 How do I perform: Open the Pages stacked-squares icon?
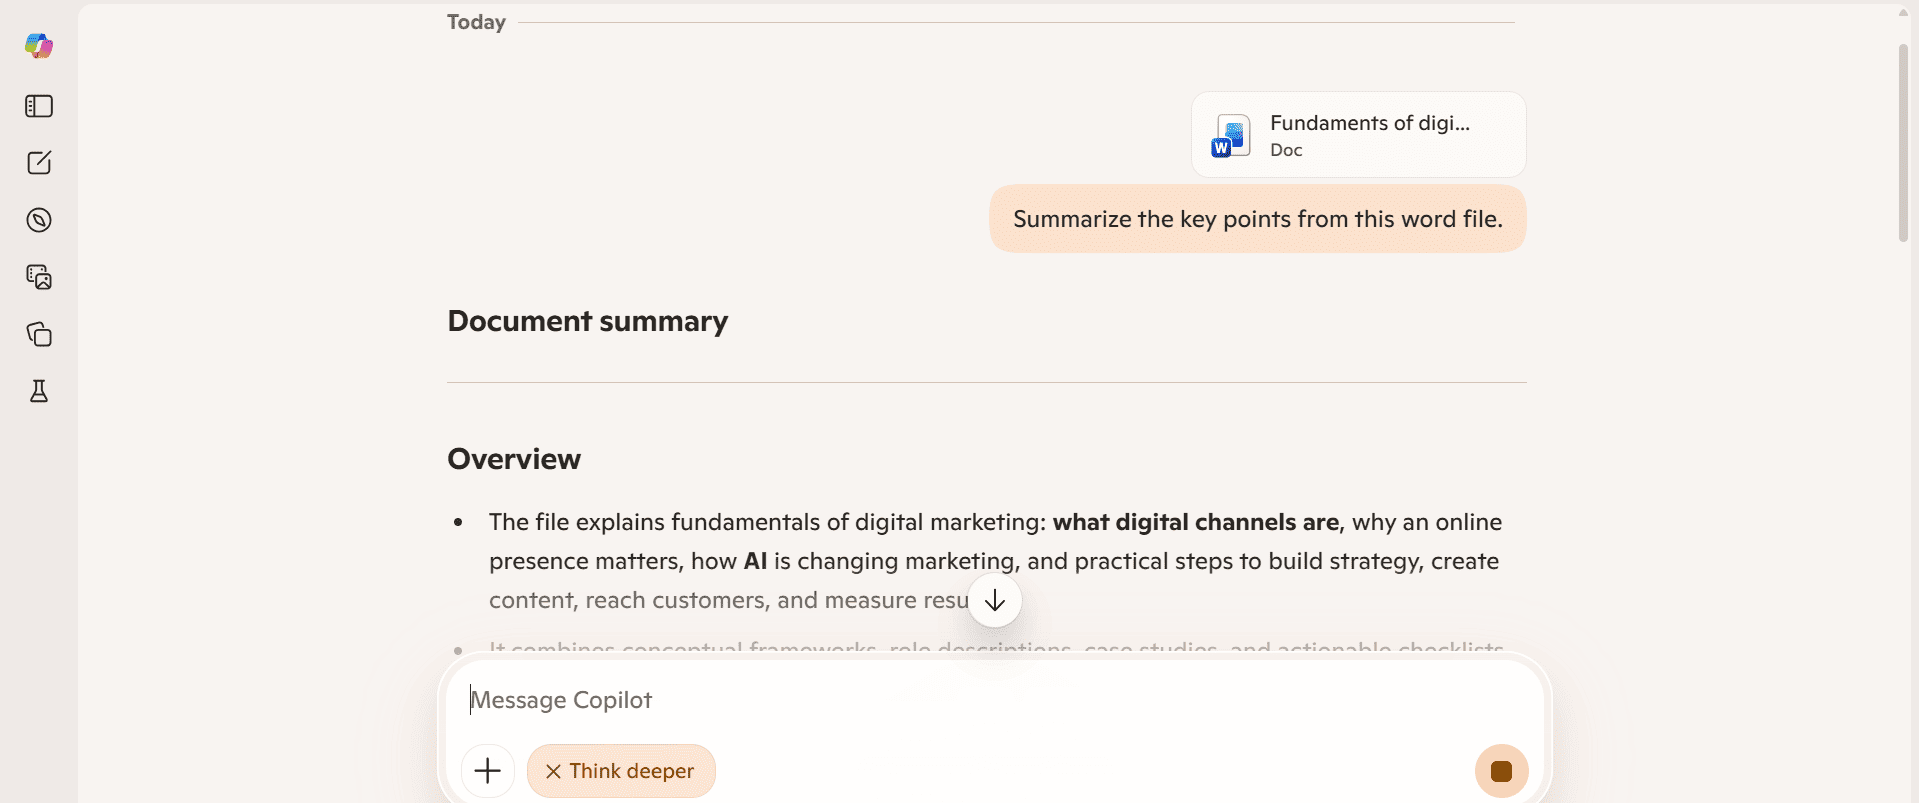(39, 334)
